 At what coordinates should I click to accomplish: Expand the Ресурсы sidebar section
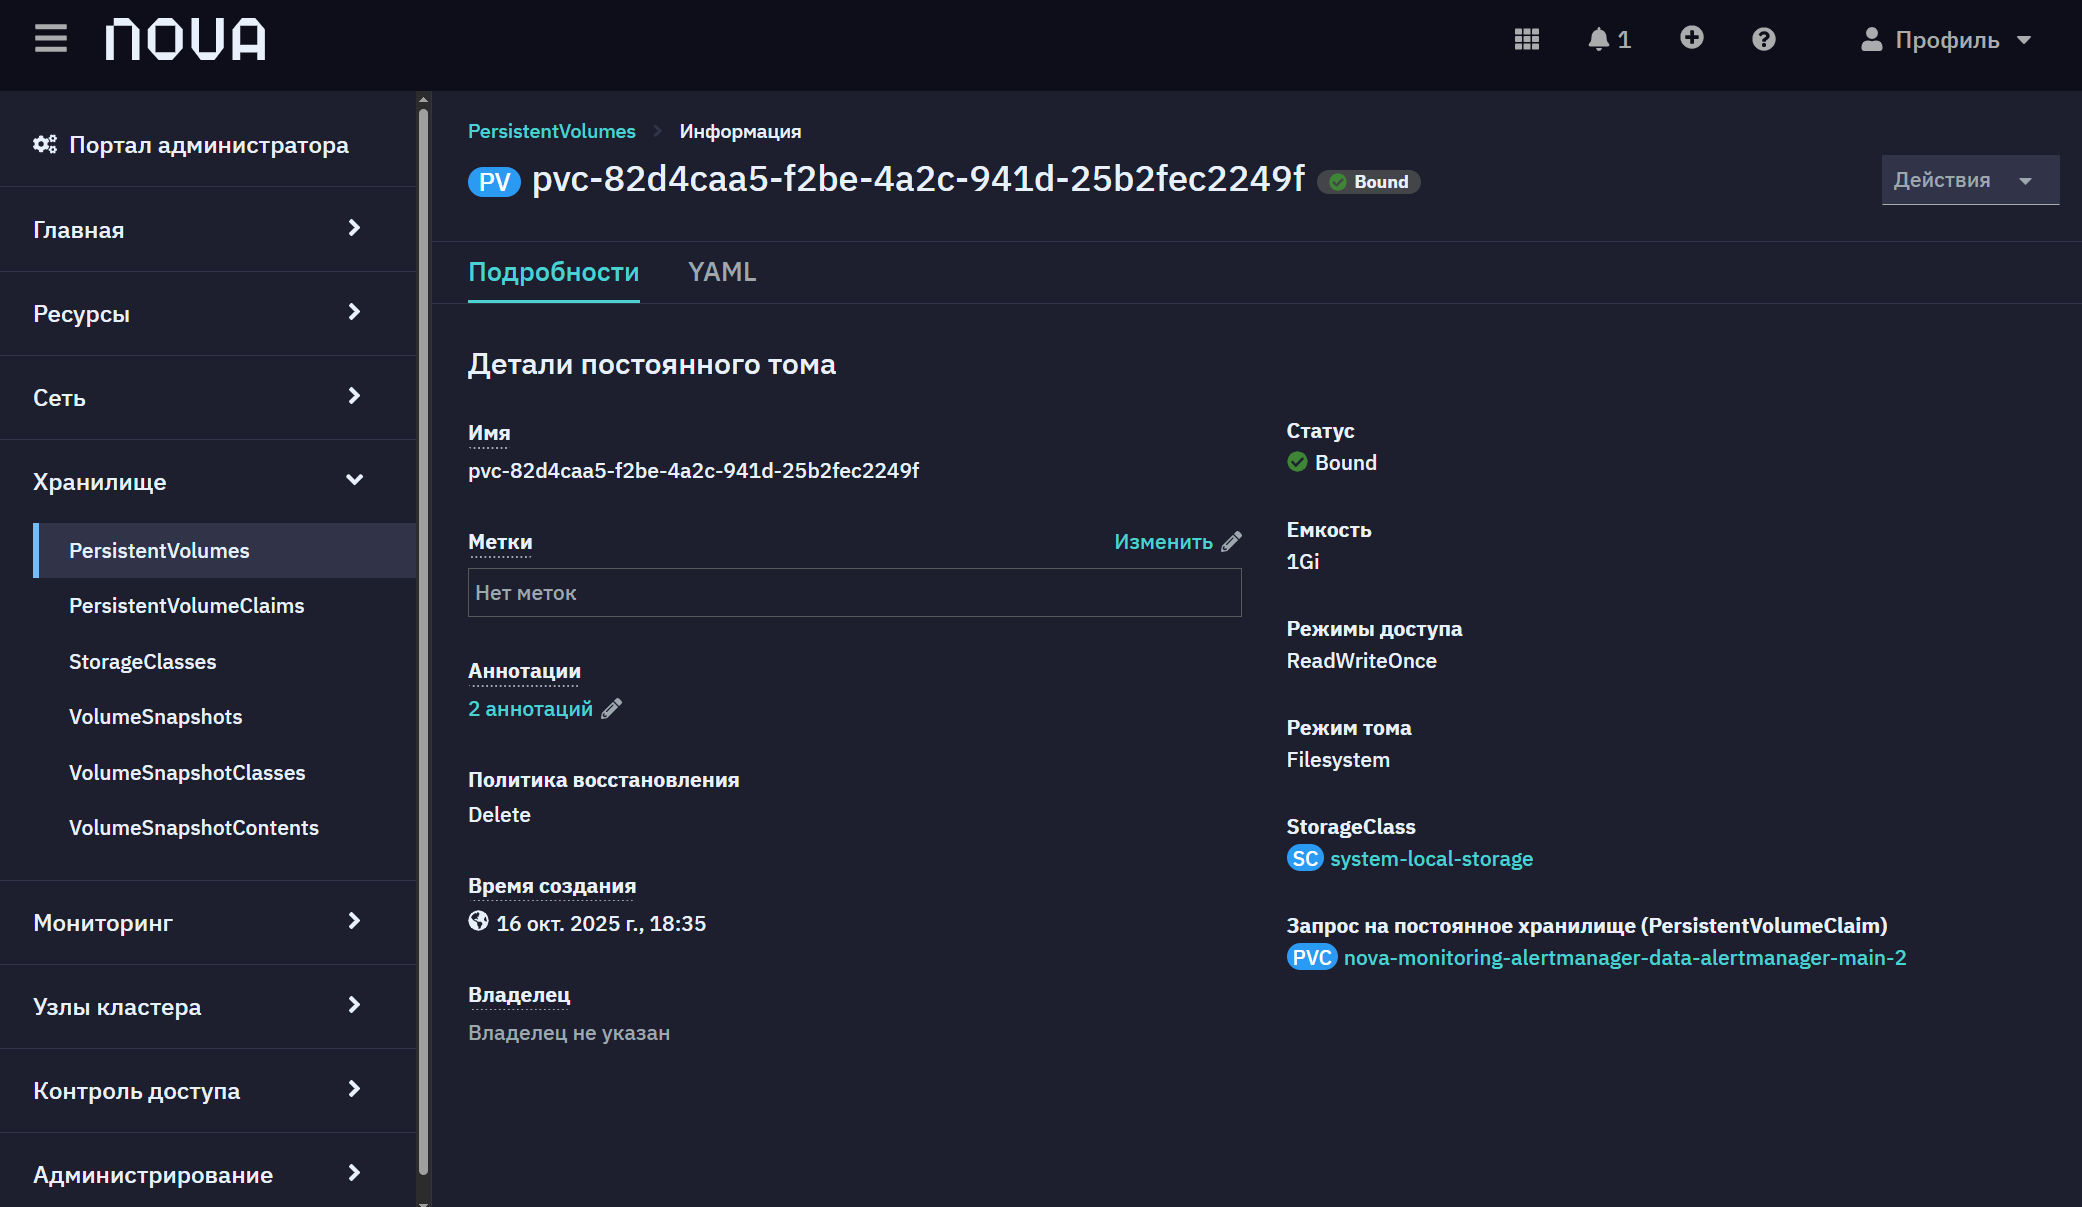click(208, 313)
